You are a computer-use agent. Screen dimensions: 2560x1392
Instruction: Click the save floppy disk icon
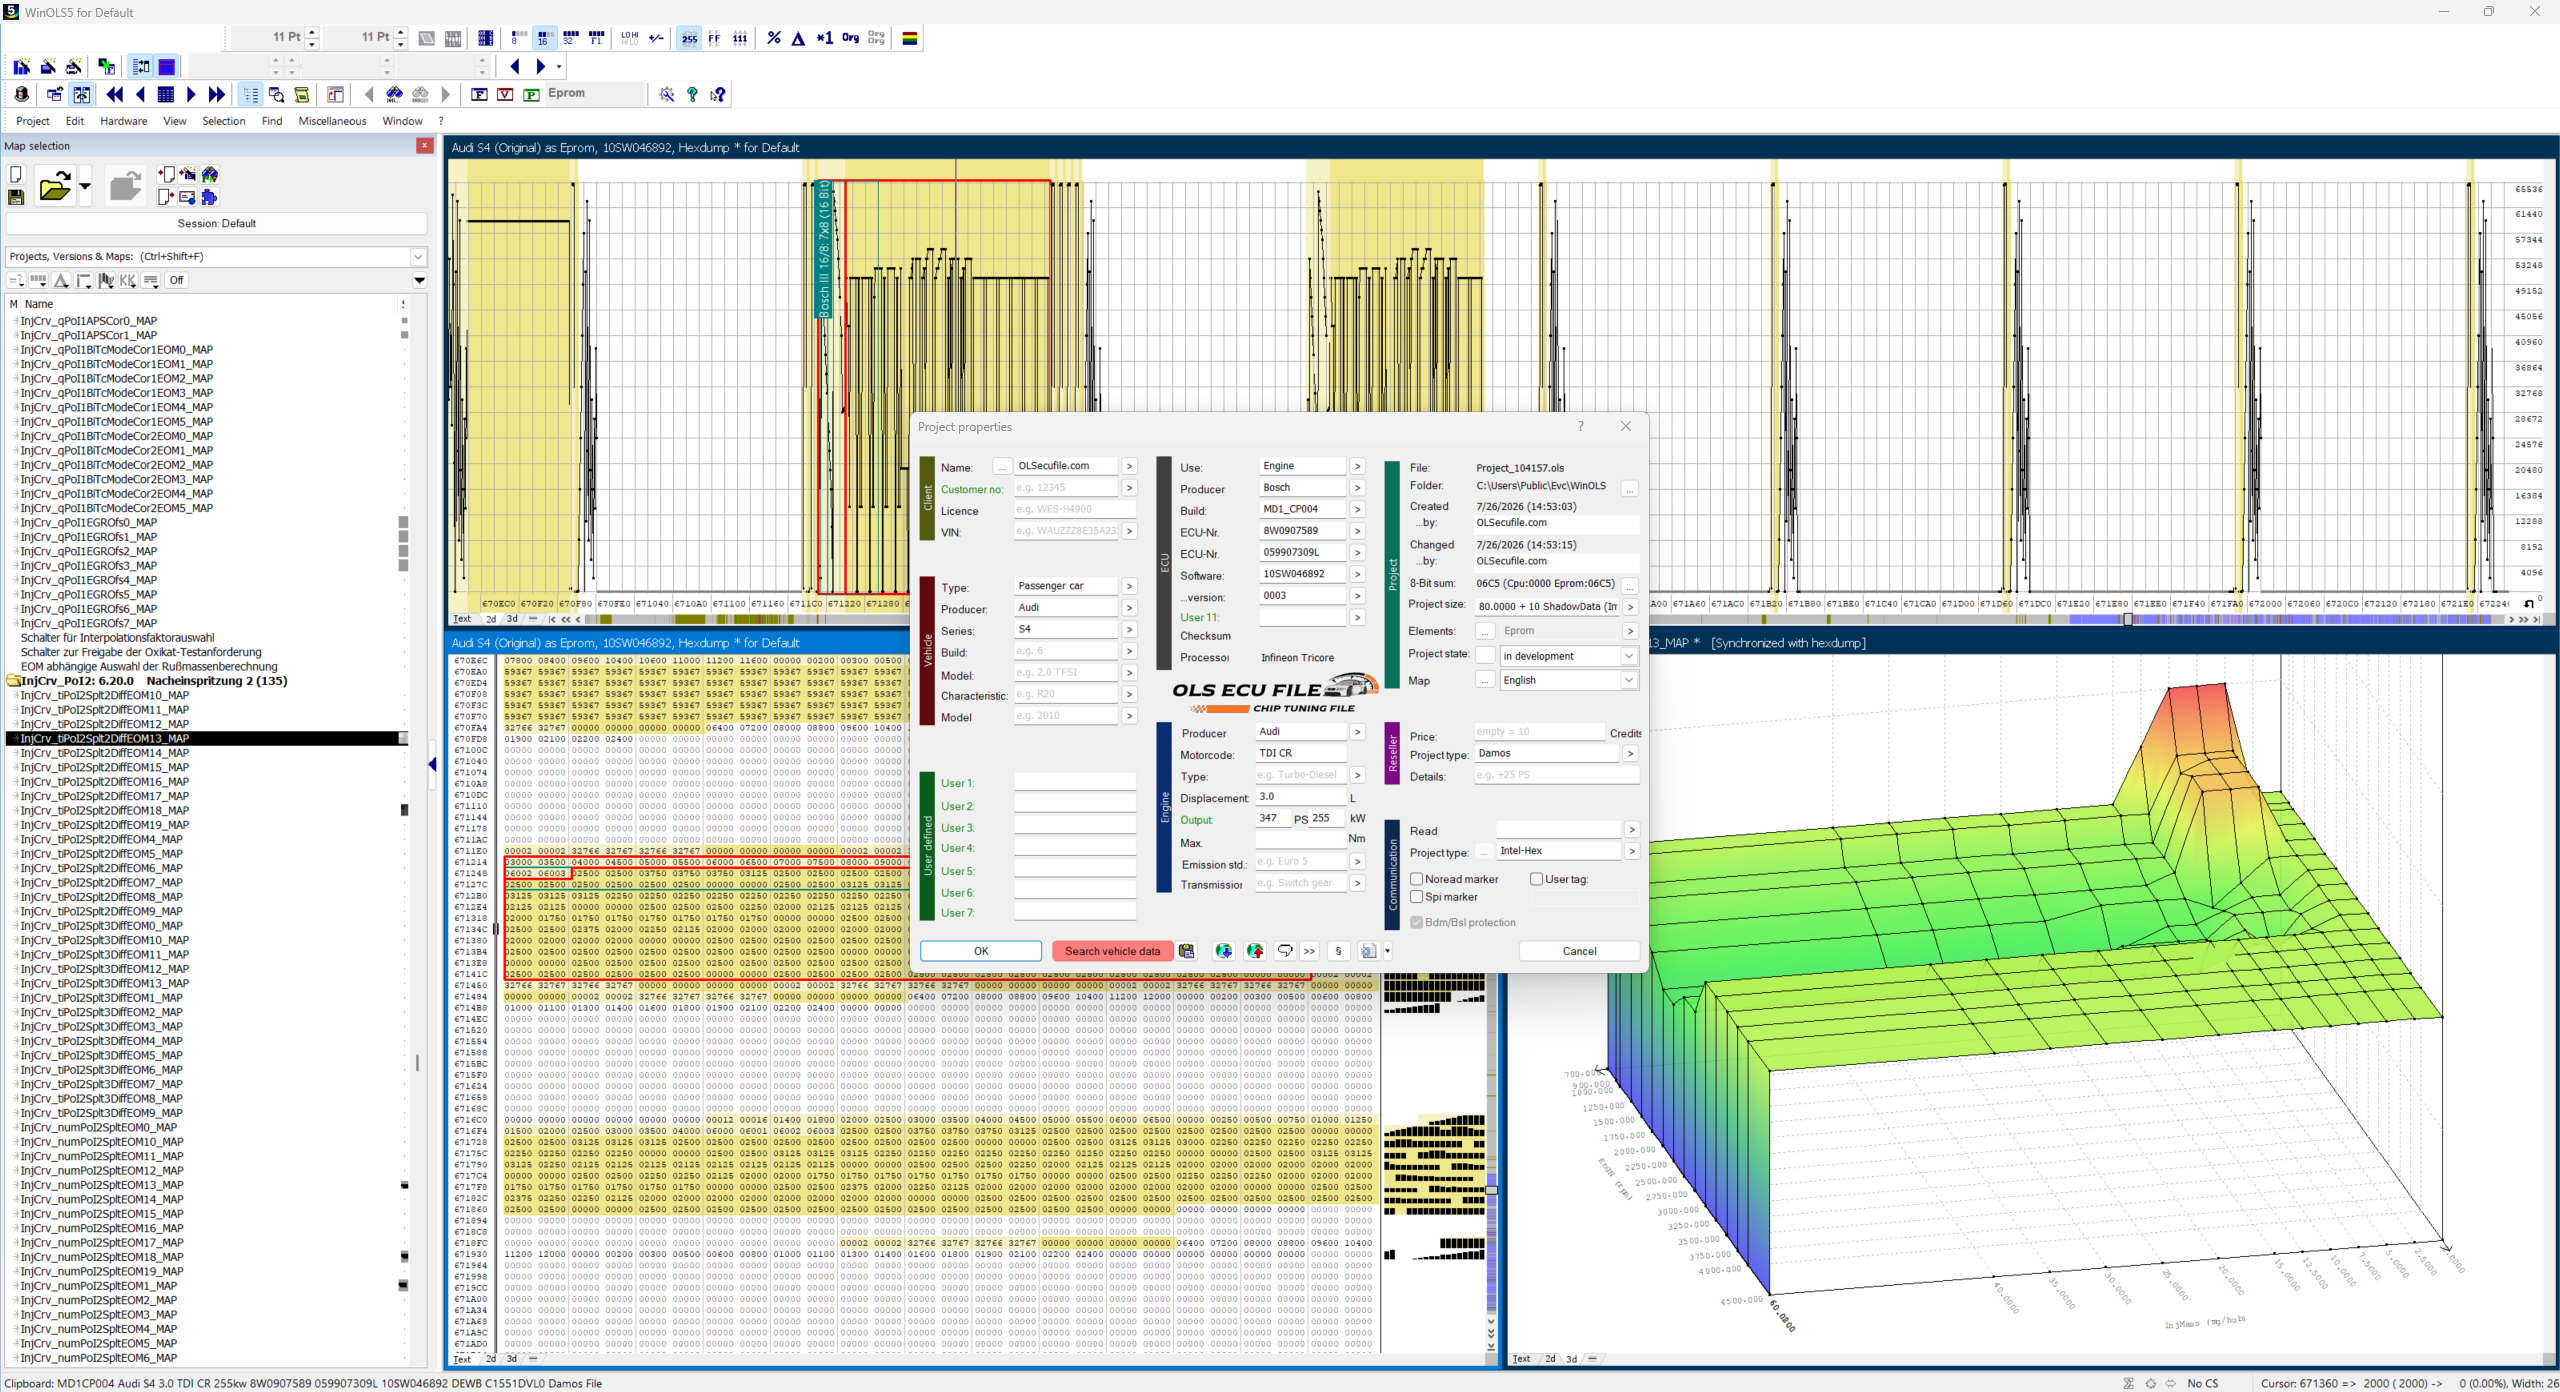[x=16, y=197]
